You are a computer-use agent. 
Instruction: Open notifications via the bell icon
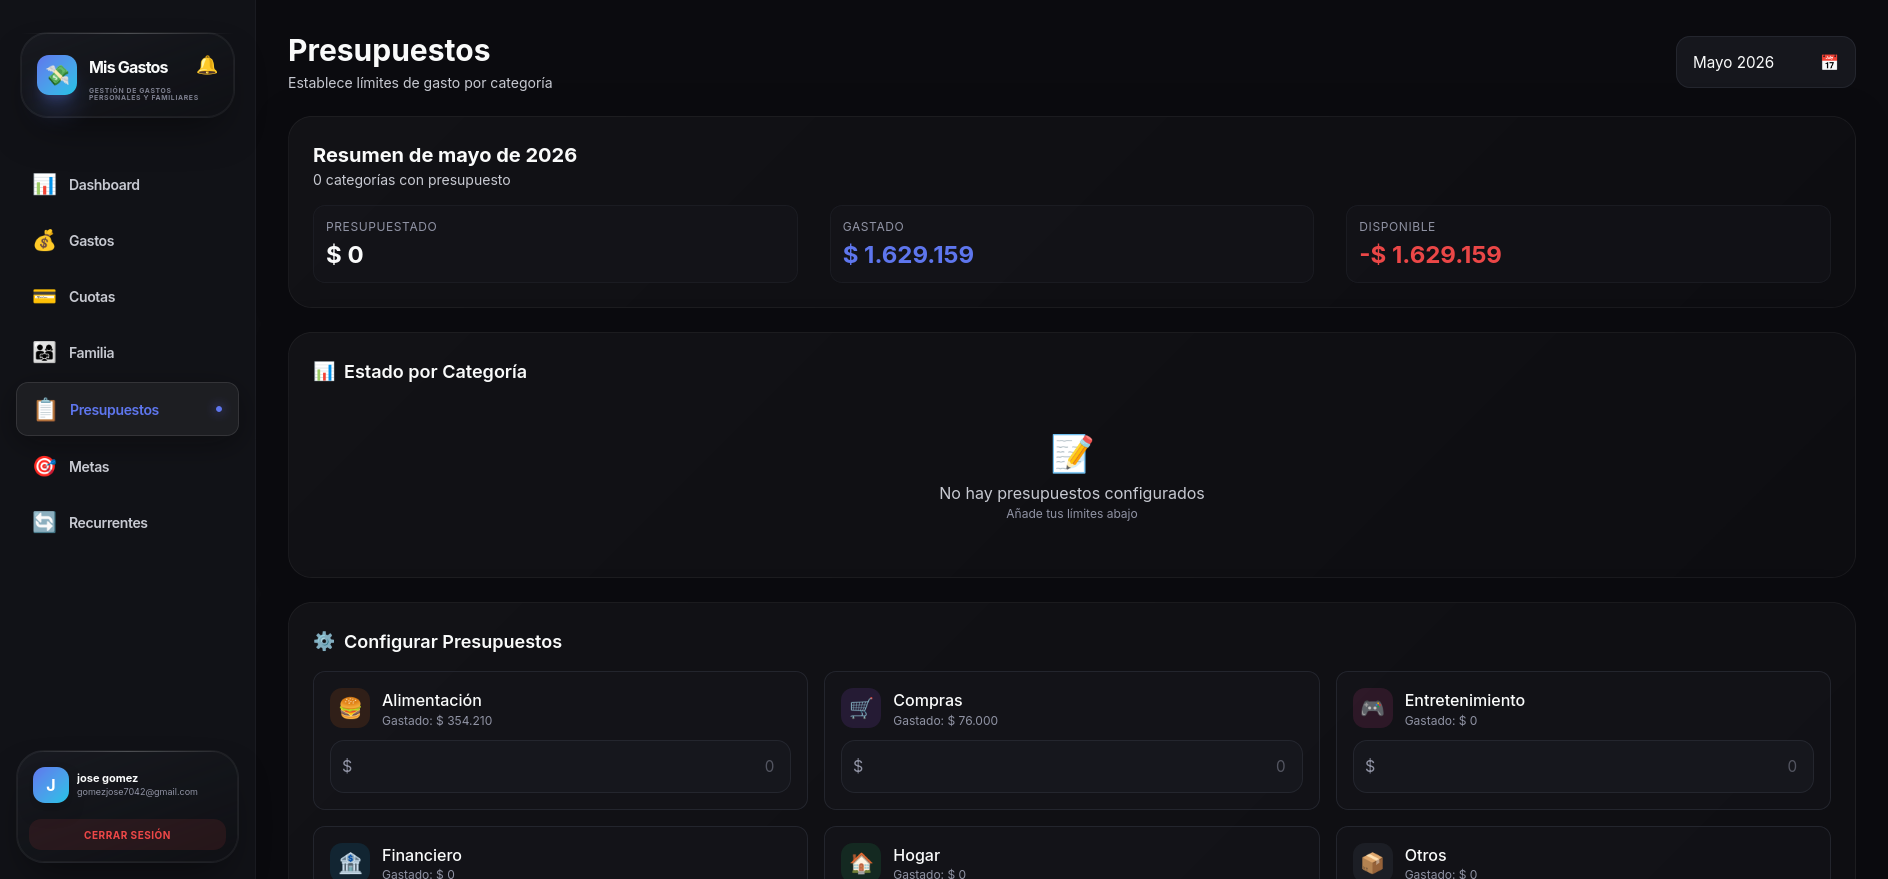pyautogui.click(x=207, y=66)
